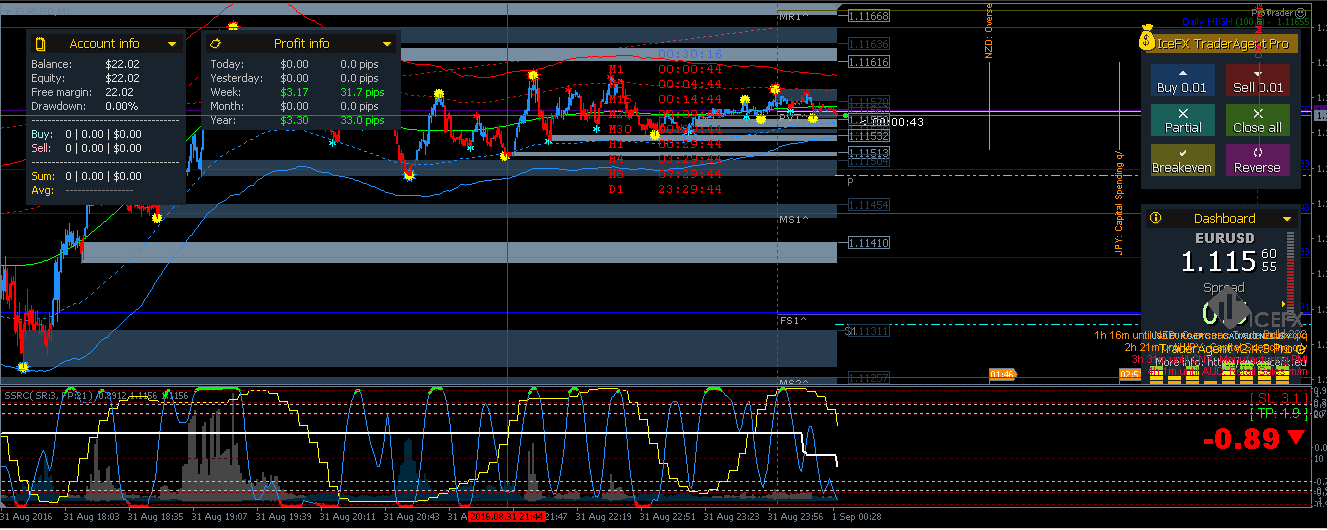Click the Dashboard info circle icon
This screenshot has height=530, width=1327.
1155,218
